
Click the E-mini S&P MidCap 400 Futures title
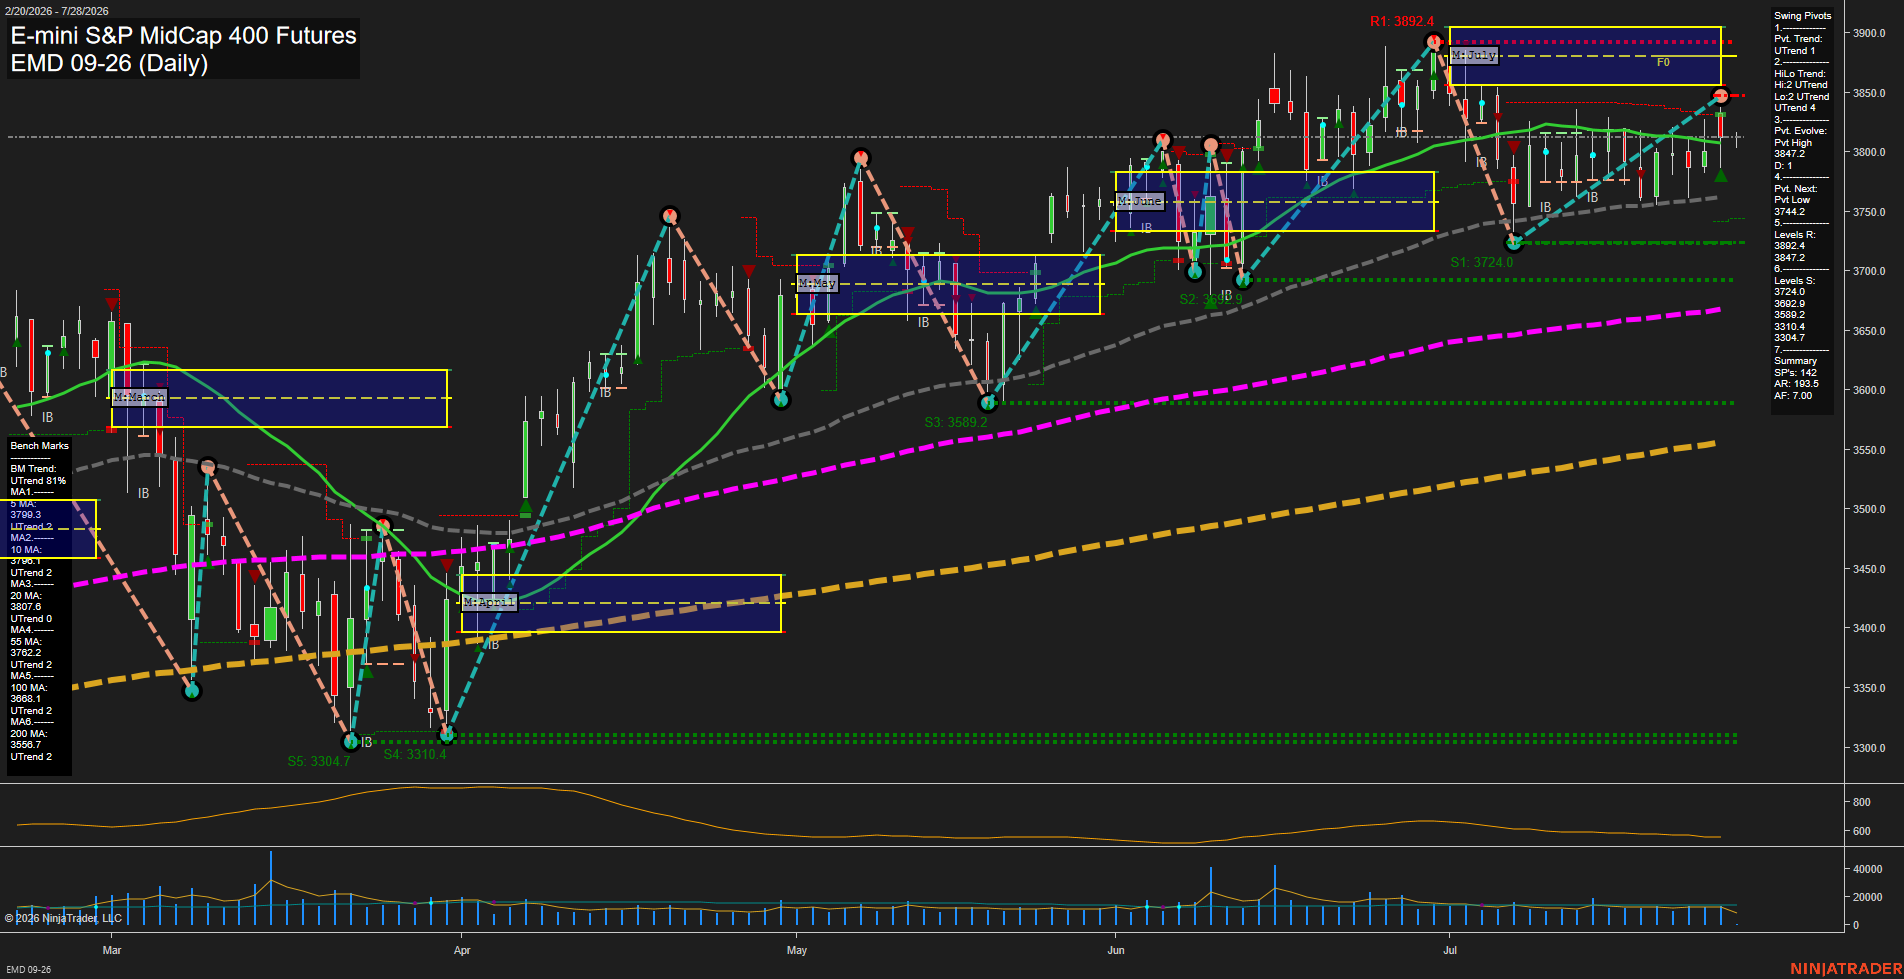tap(183, 35)
